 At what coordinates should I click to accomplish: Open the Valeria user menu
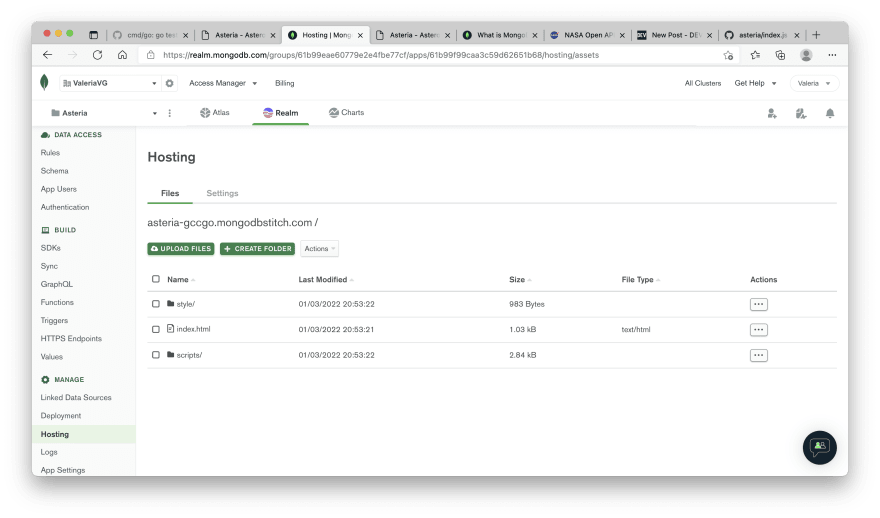pos(814,83)
